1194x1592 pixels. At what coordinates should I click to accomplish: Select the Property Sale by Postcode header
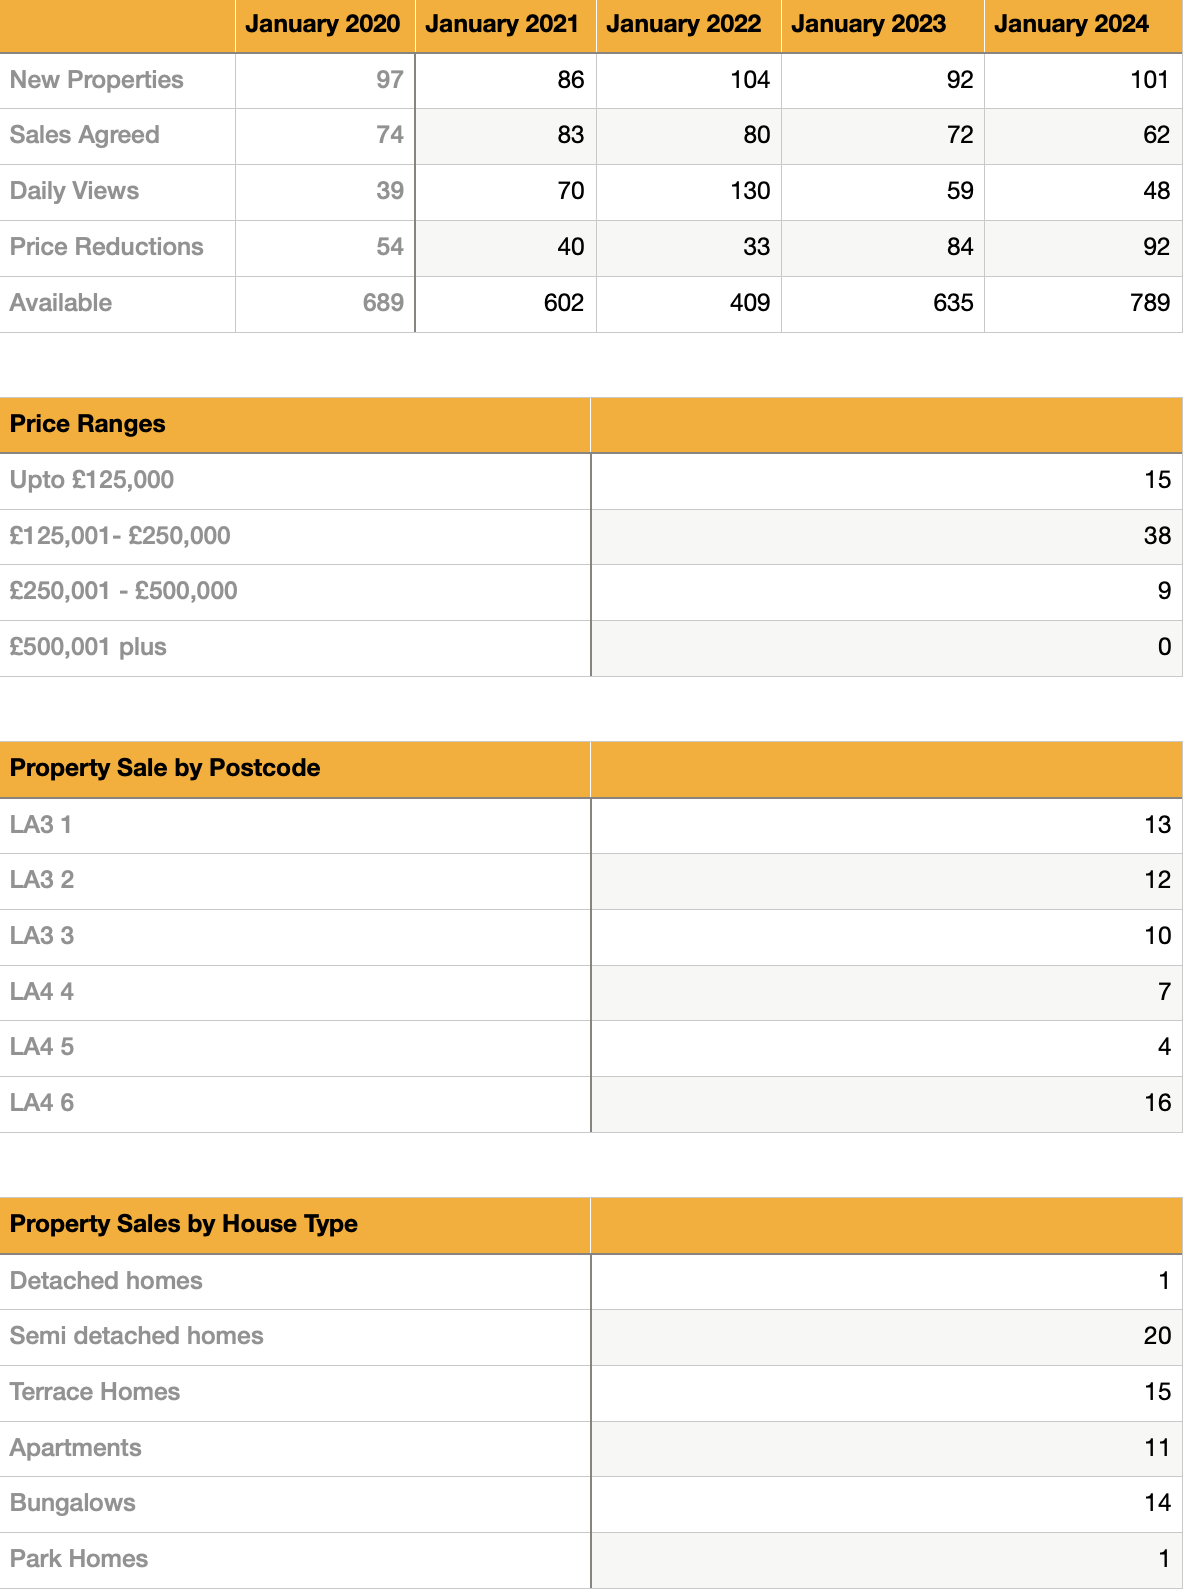click(165, 768)
